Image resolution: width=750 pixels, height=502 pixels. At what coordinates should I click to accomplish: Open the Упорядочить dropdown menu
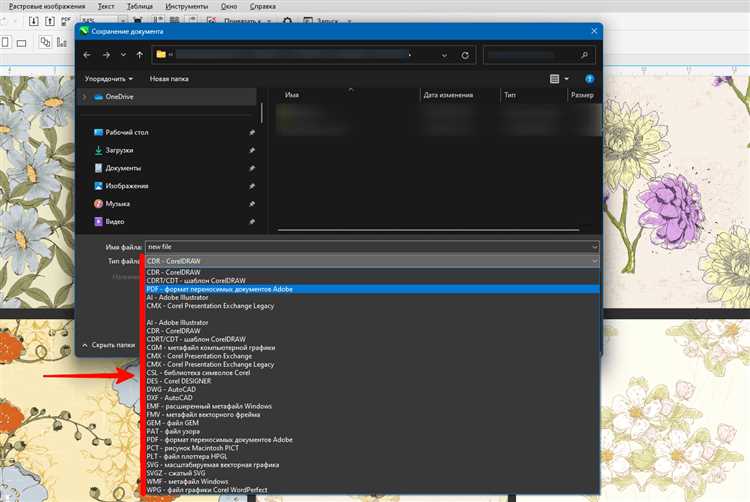(109, 79)
